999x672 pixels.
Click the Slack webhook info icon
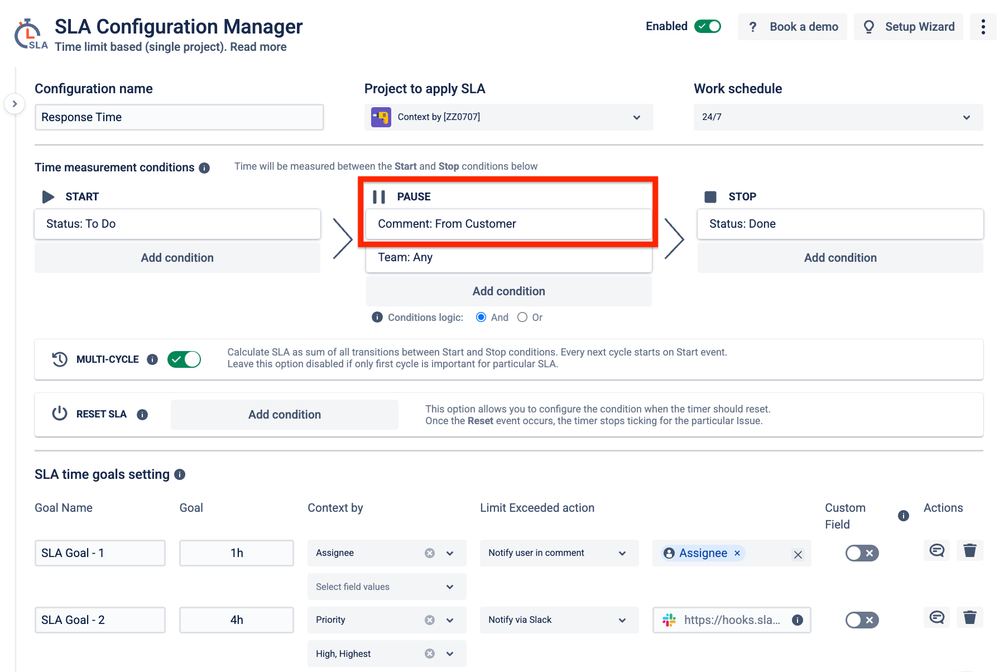(x=797, y=620)
